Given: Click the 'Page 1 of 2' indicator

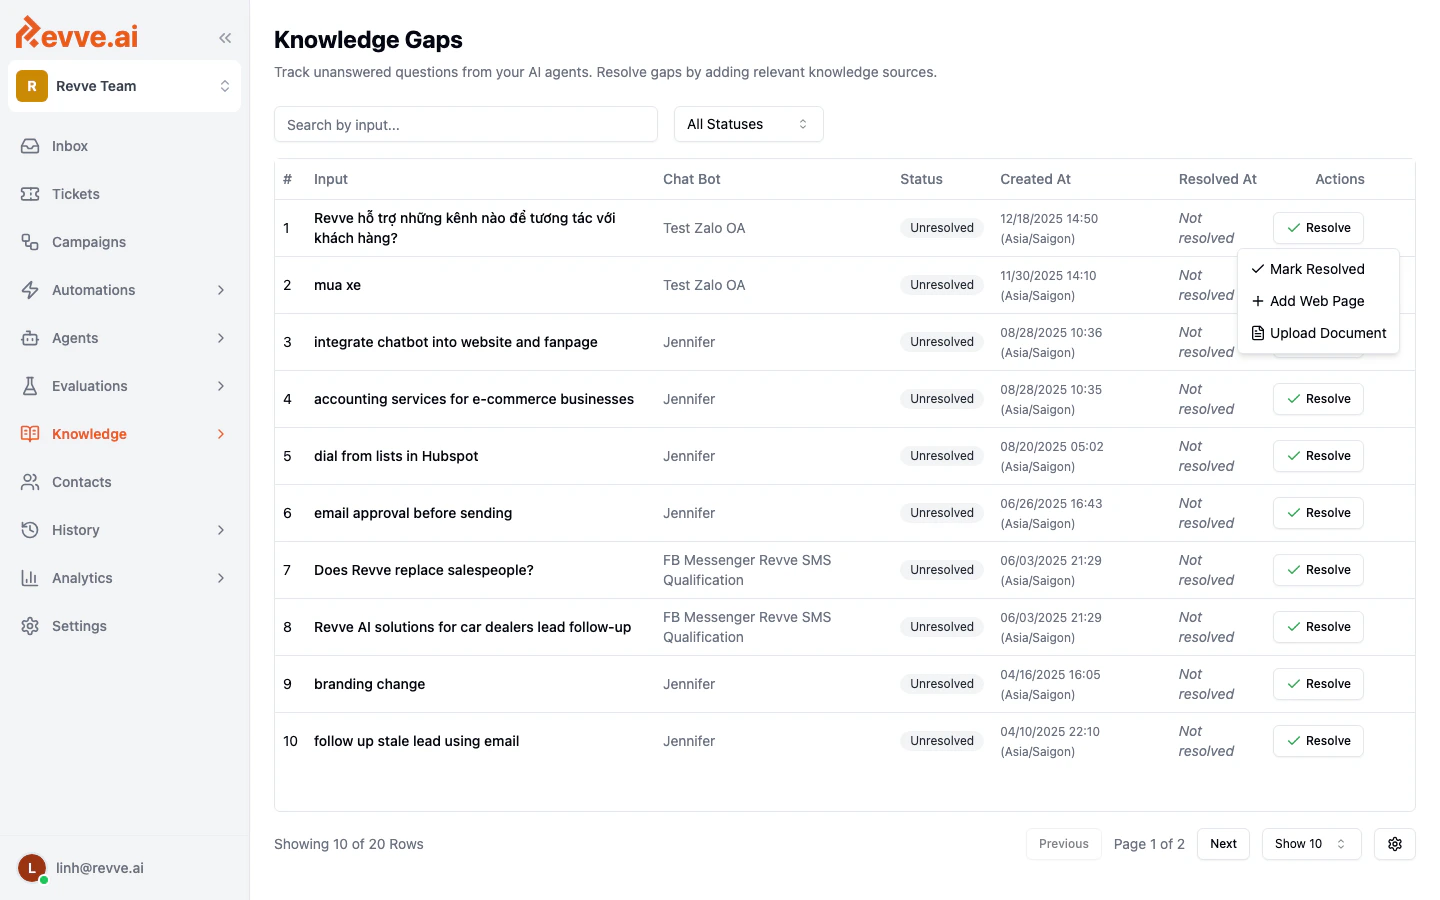Looking at the screenshot, I should (x=1149, y=844).
